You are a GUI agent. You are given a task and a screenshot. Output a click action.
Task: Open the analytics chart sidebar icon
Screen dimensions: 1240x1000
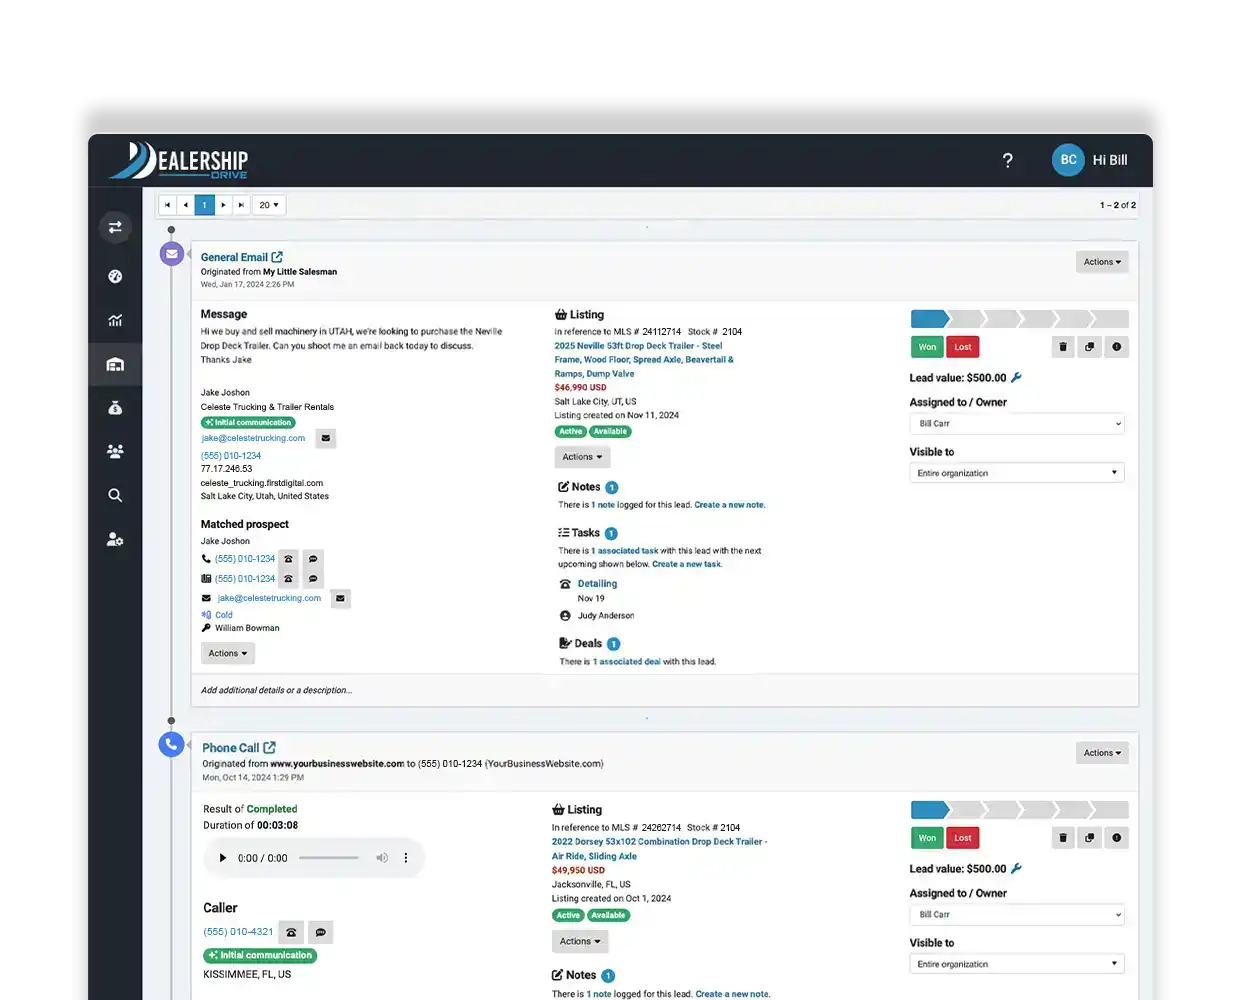115,320
